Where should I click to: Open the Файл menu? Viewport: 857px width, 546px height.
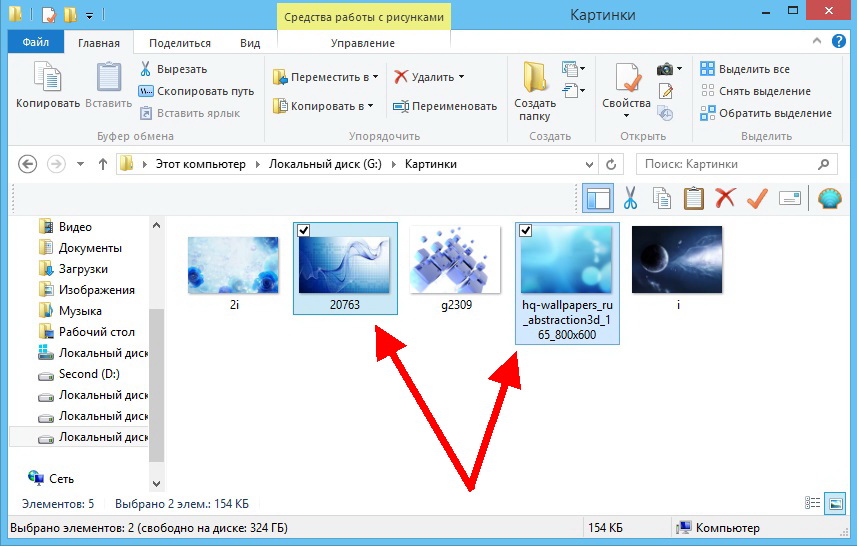(36, 42)
